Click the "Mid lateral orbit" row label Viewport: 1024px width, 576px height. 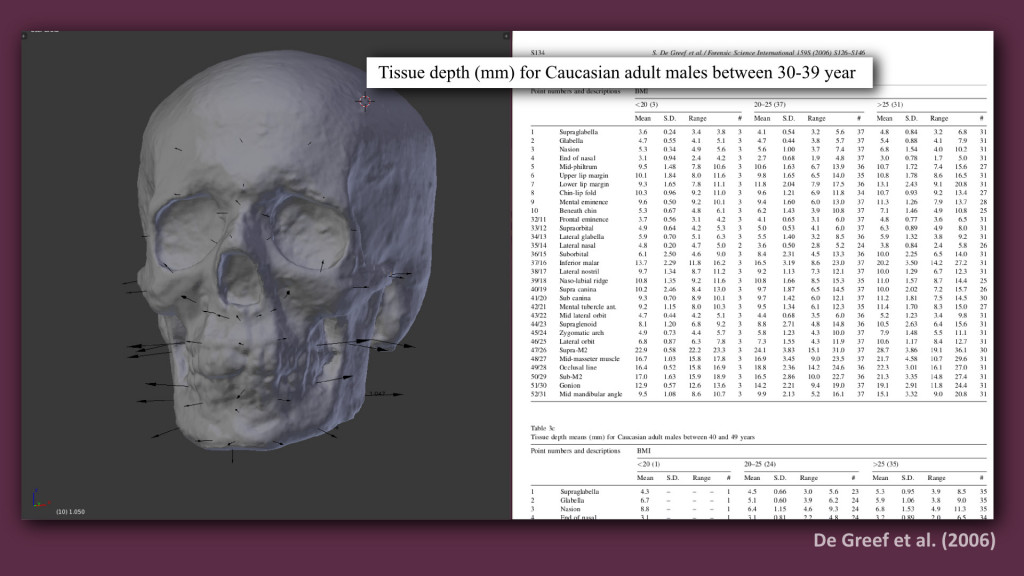pos(583,315)
